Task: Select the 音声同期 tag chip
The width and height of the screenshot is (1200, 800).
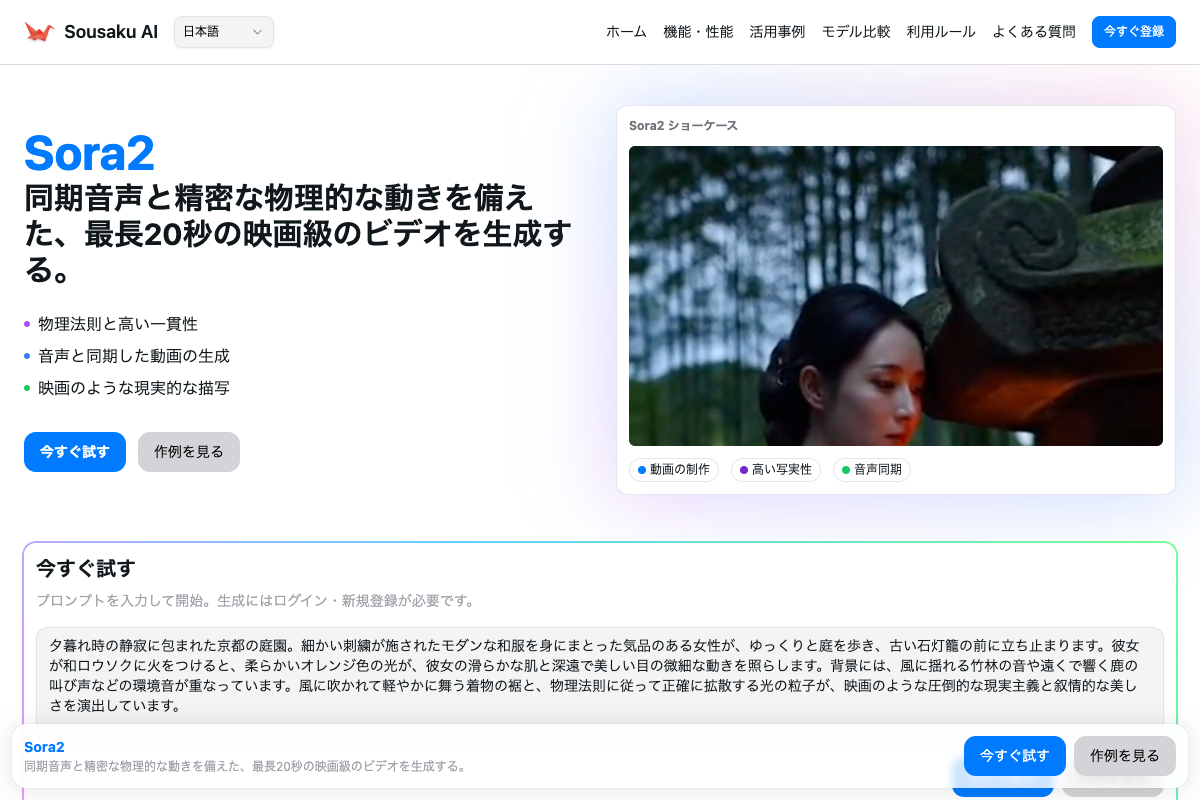Action: tap(872, 470)
